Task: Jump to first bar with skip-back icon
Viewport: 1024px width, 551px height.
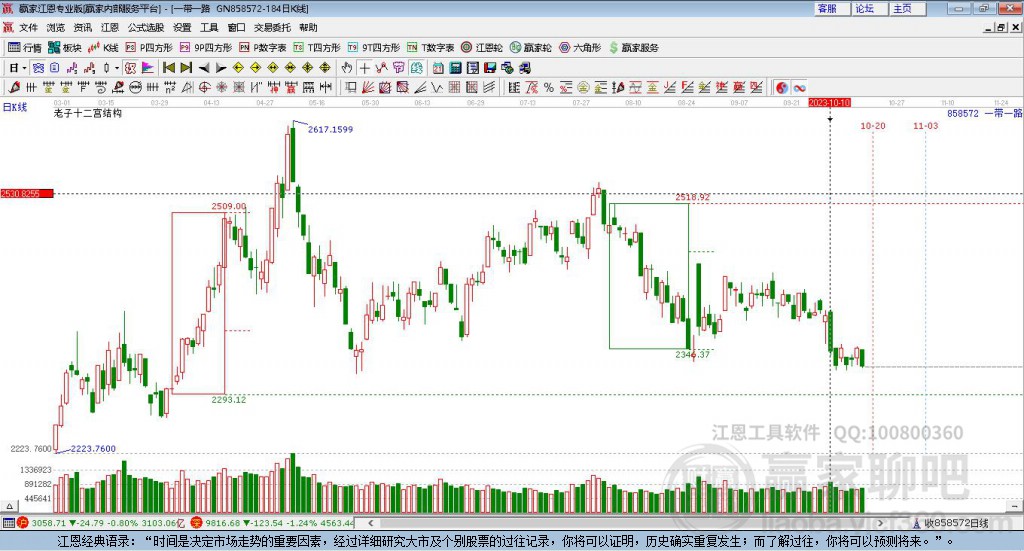Action: [x=168, y=68]
